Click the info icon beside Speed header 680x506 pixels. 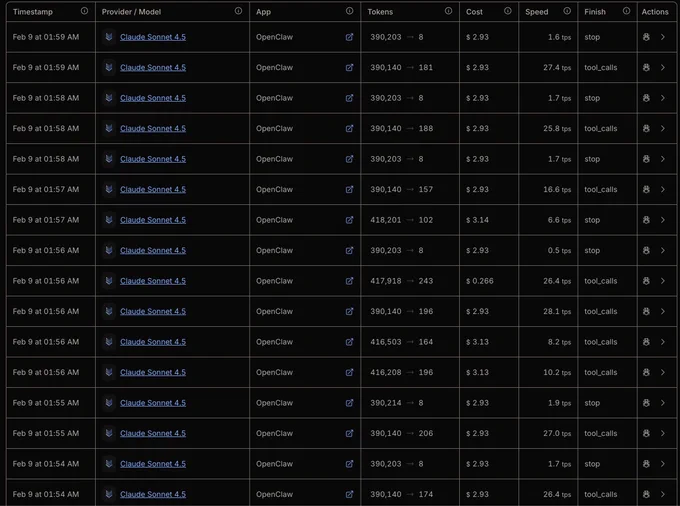point(567,11)
